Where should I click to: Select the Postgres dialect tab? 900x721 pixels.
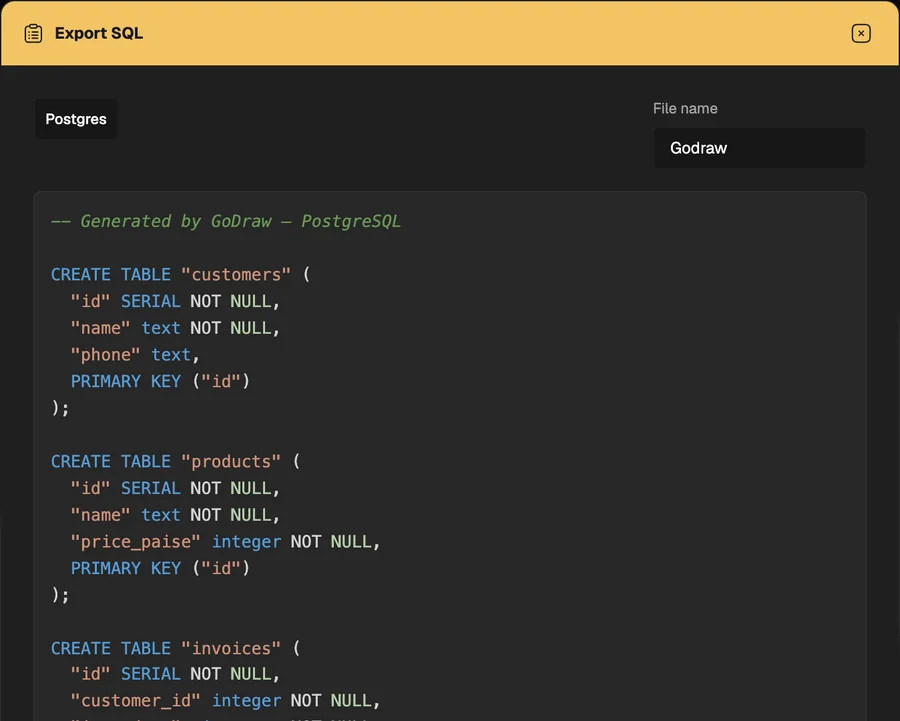tap(76, 119)
